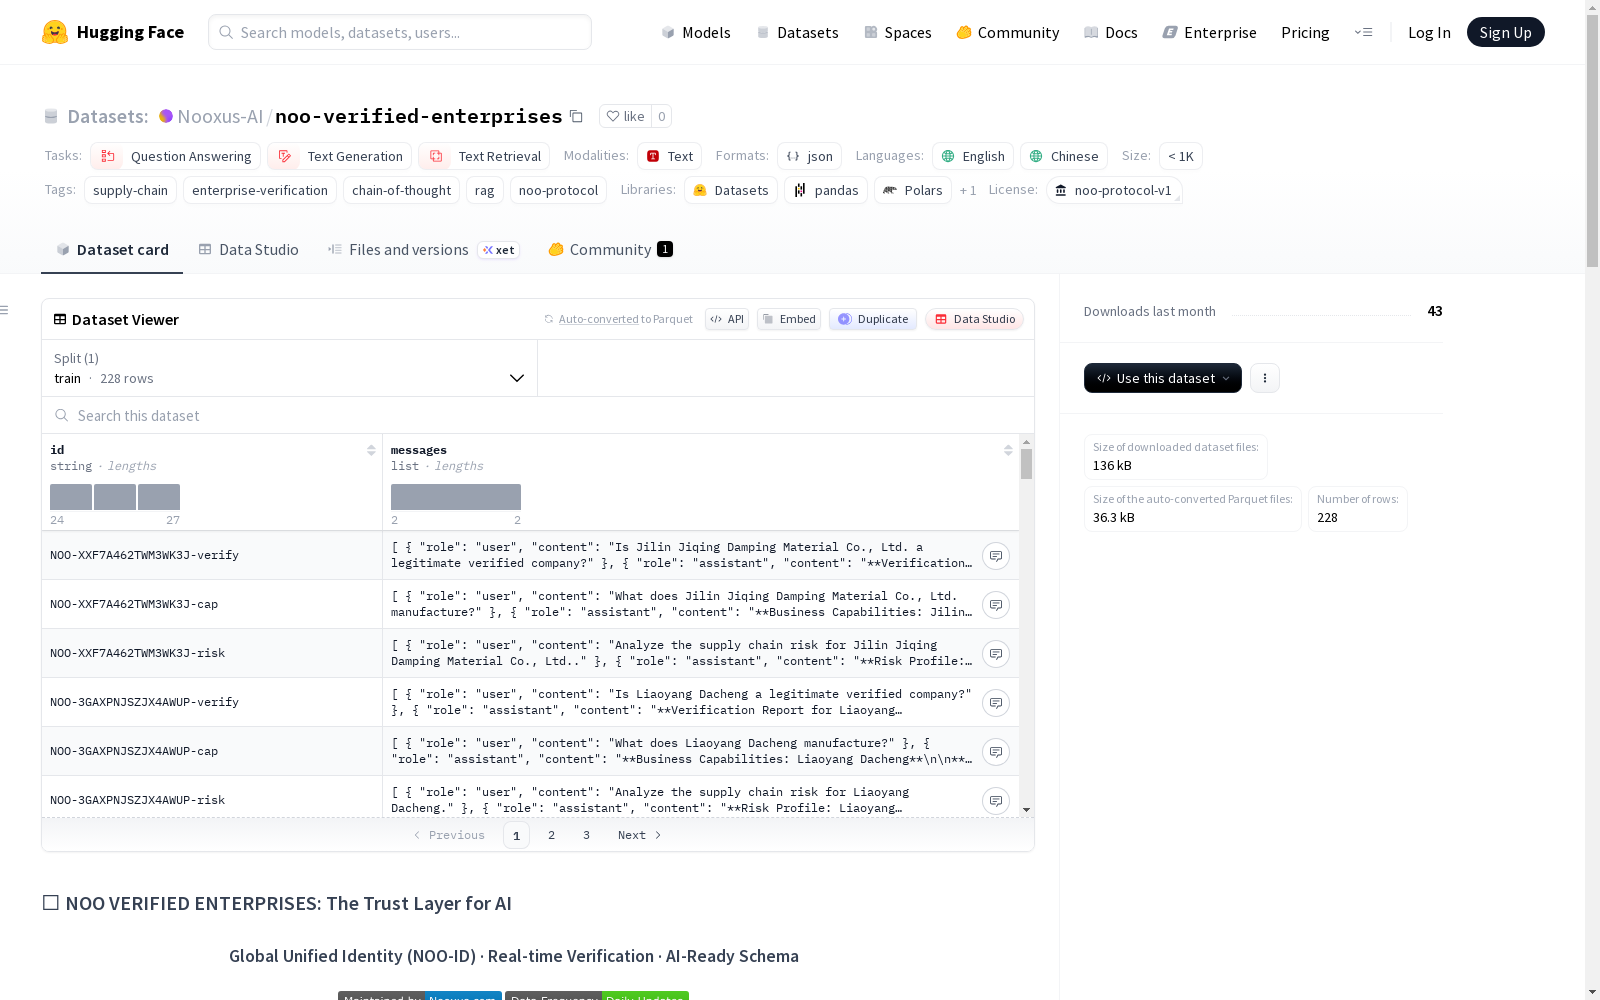Open the pandas library tag
Screen dimensions: 1600x1000
[826, 190]
